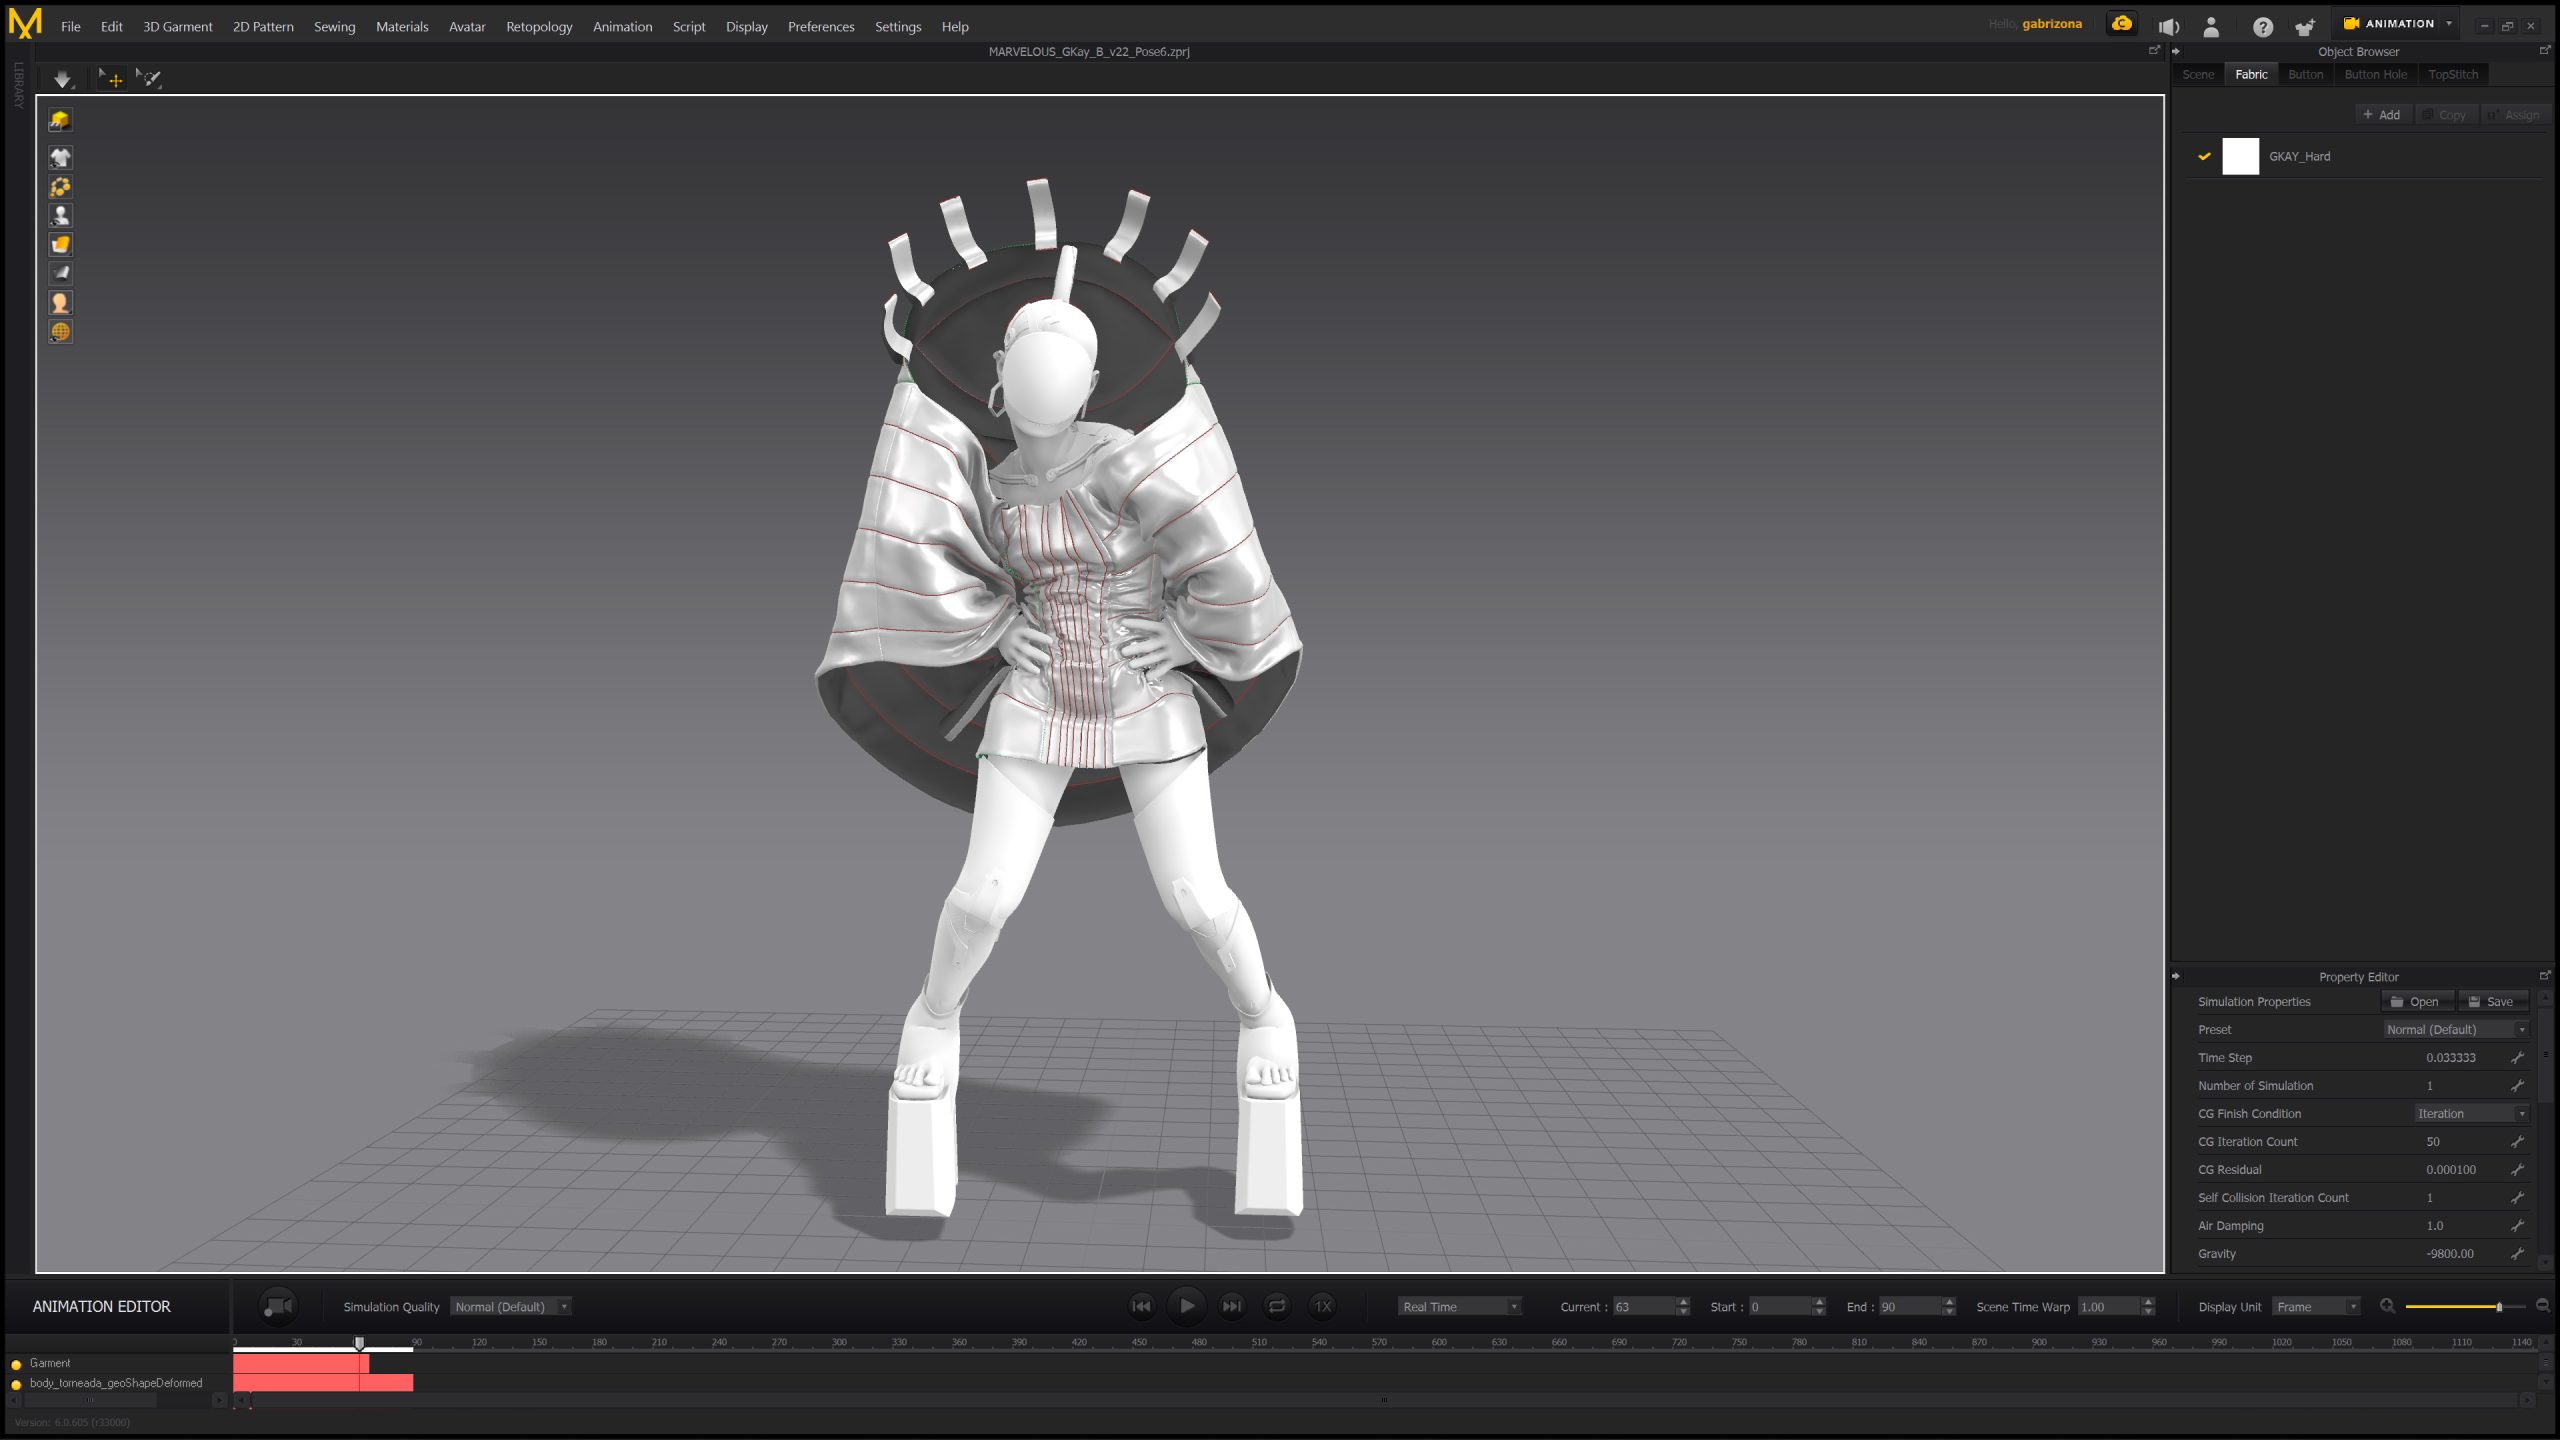2560x1440 pixels.
Task: Click the timeline zoom slider
Action: coord(2498,1307)
